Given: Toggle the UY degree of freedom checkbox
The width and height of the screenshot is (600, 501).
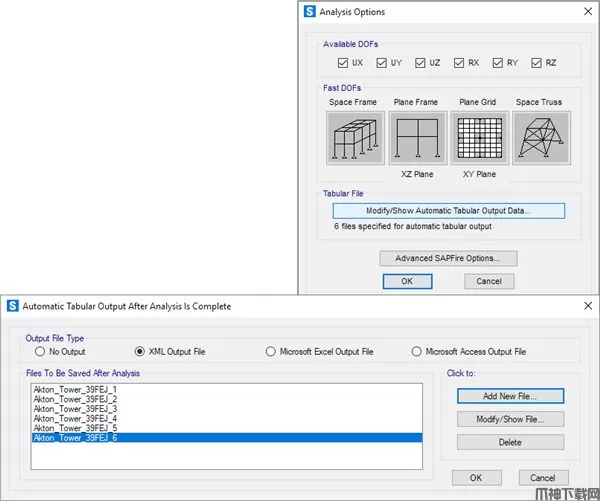Looking at the screenshot, I should (384, 63).
